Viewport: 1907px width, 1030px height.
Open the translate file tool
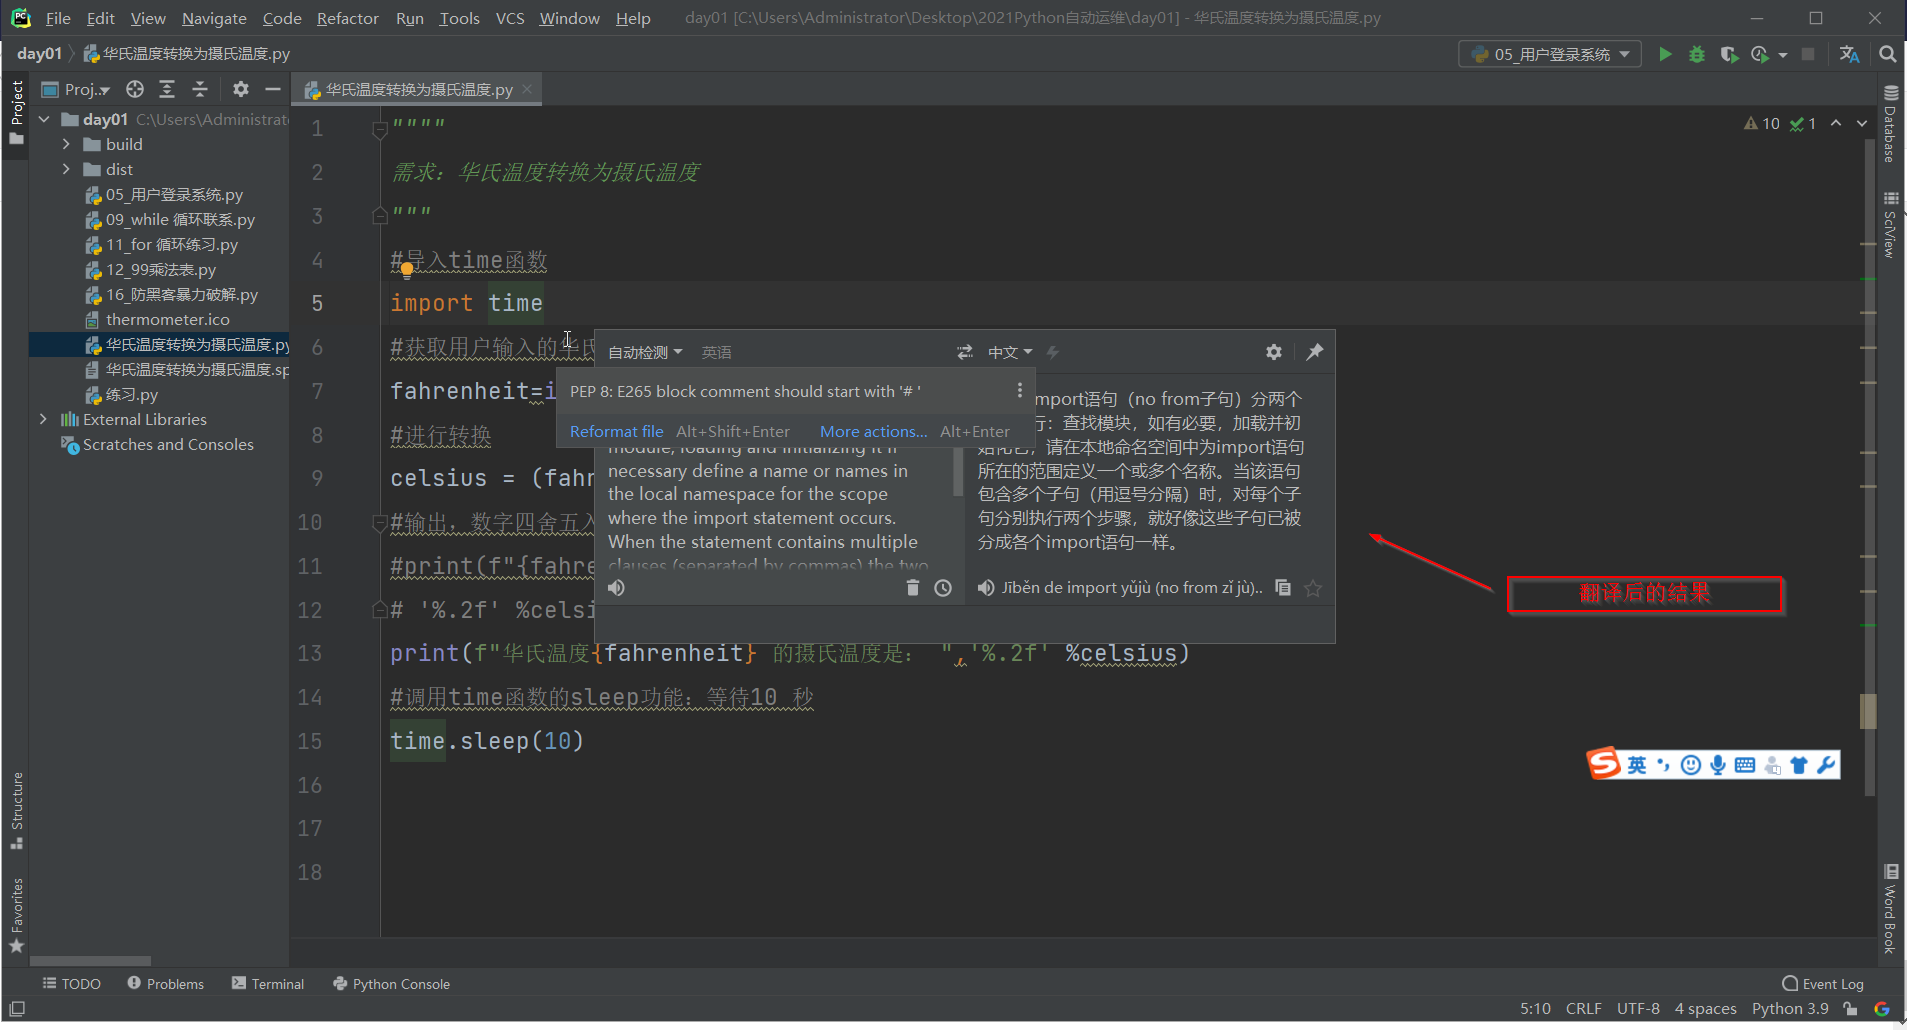point(1849,54)
